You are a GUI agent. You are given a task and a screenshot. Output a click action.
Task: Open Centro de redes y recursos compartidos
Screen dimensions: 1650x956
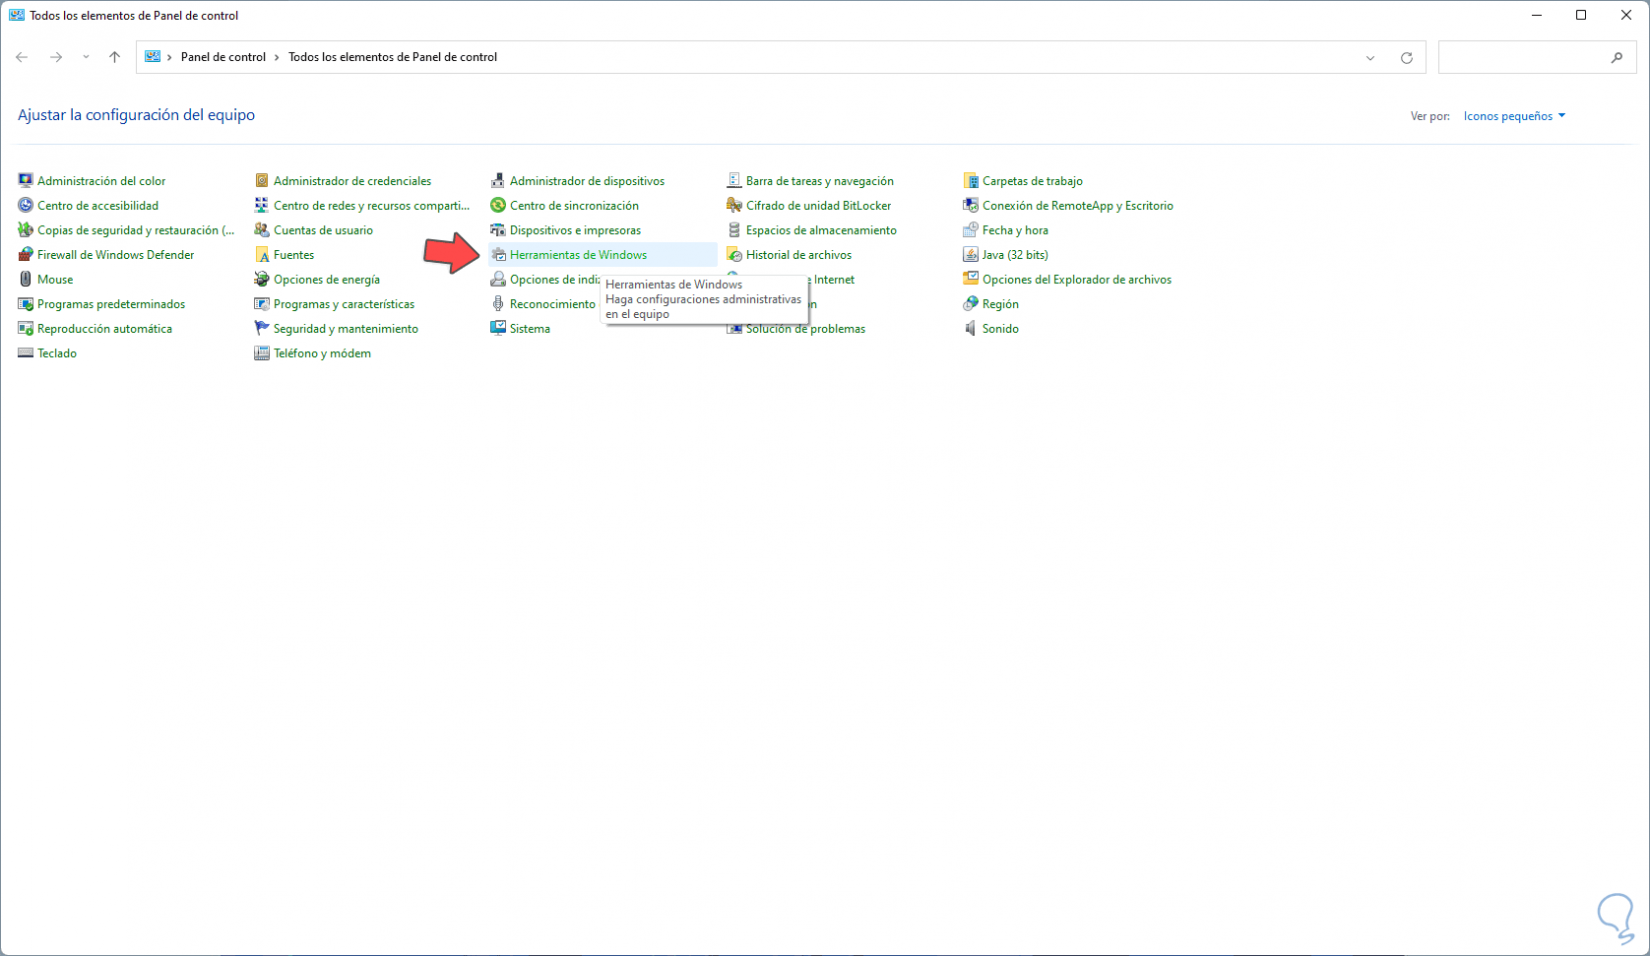[372, 205]
